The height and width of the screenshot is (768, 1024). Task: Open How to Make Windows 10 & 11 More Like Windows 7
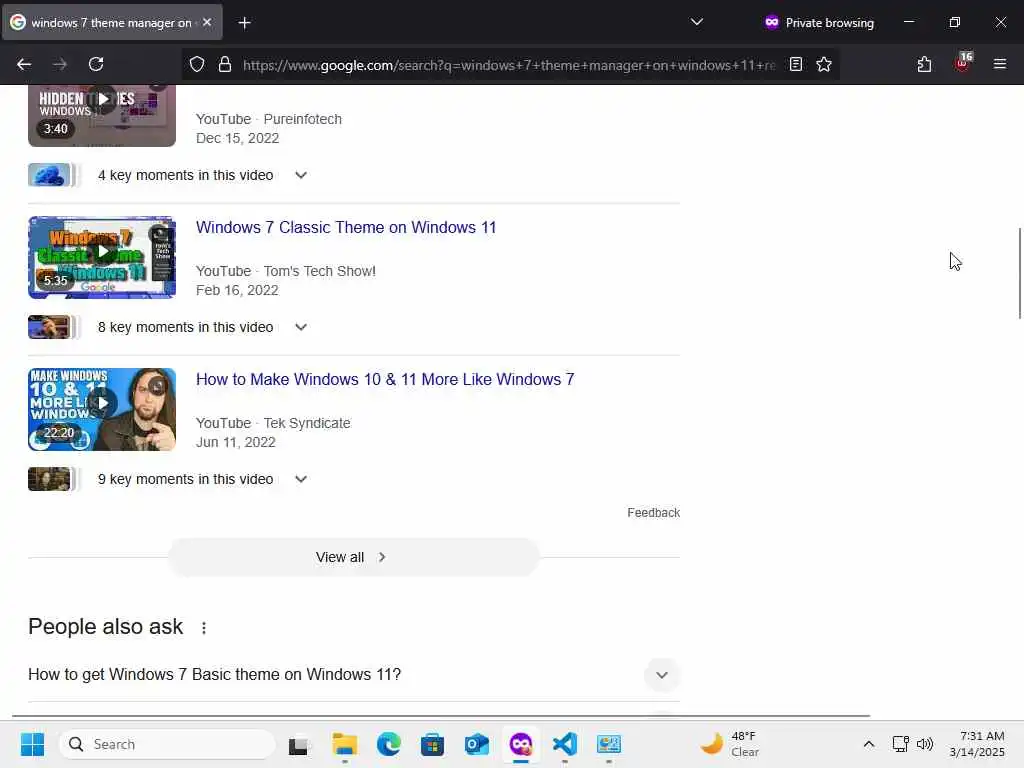coord(385,379)
